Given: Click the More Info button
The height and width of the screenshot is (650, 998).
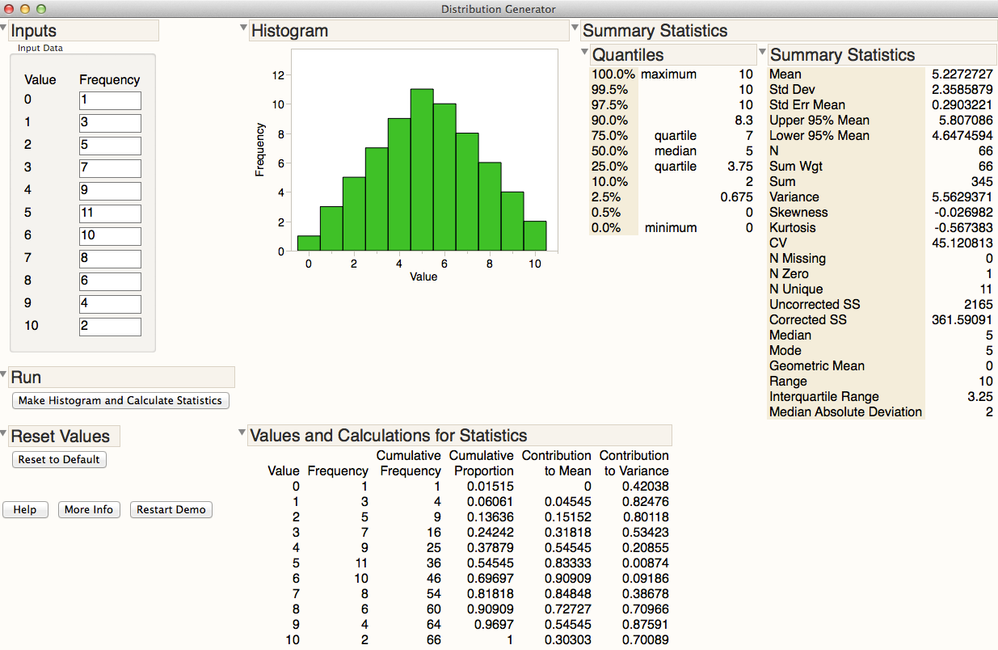Looking at the screenshot, I should [89, 509].
